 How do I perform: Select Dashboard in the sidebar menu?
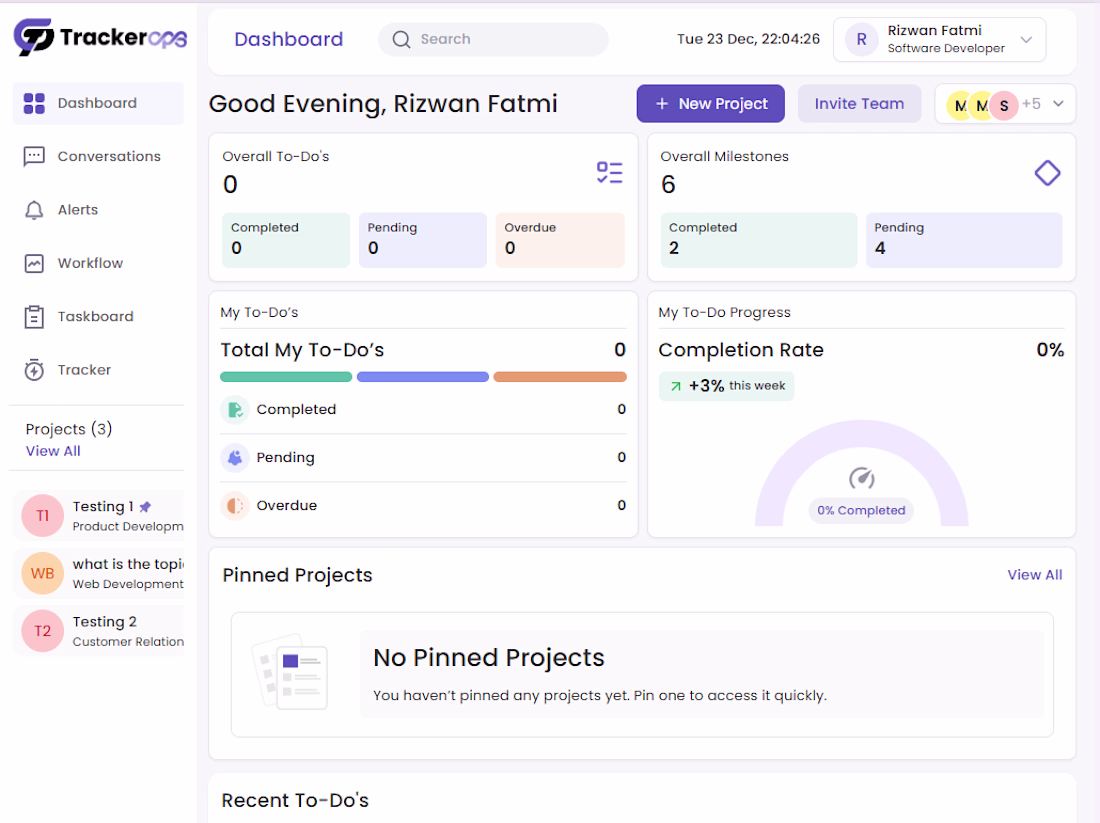pos(98,103)
